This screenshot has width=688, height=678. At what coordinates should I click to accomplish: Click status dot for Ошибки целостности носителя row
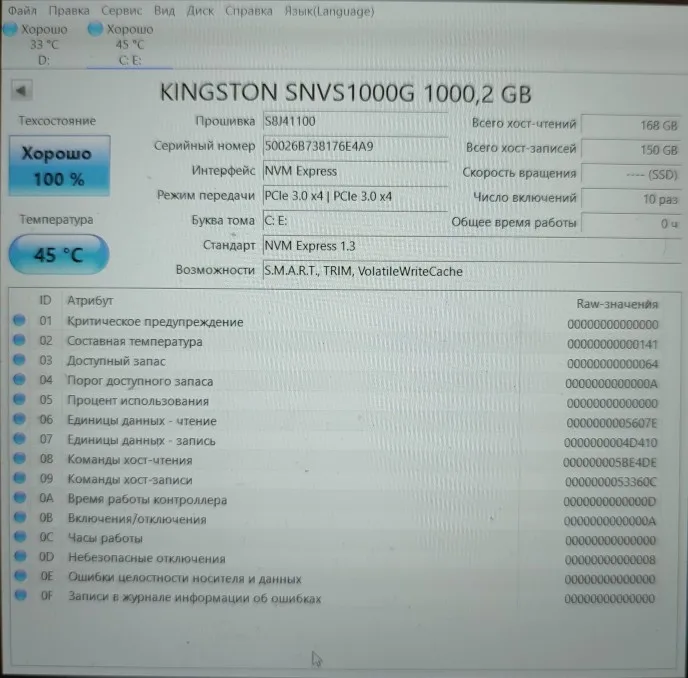click(x=20, y=575)
